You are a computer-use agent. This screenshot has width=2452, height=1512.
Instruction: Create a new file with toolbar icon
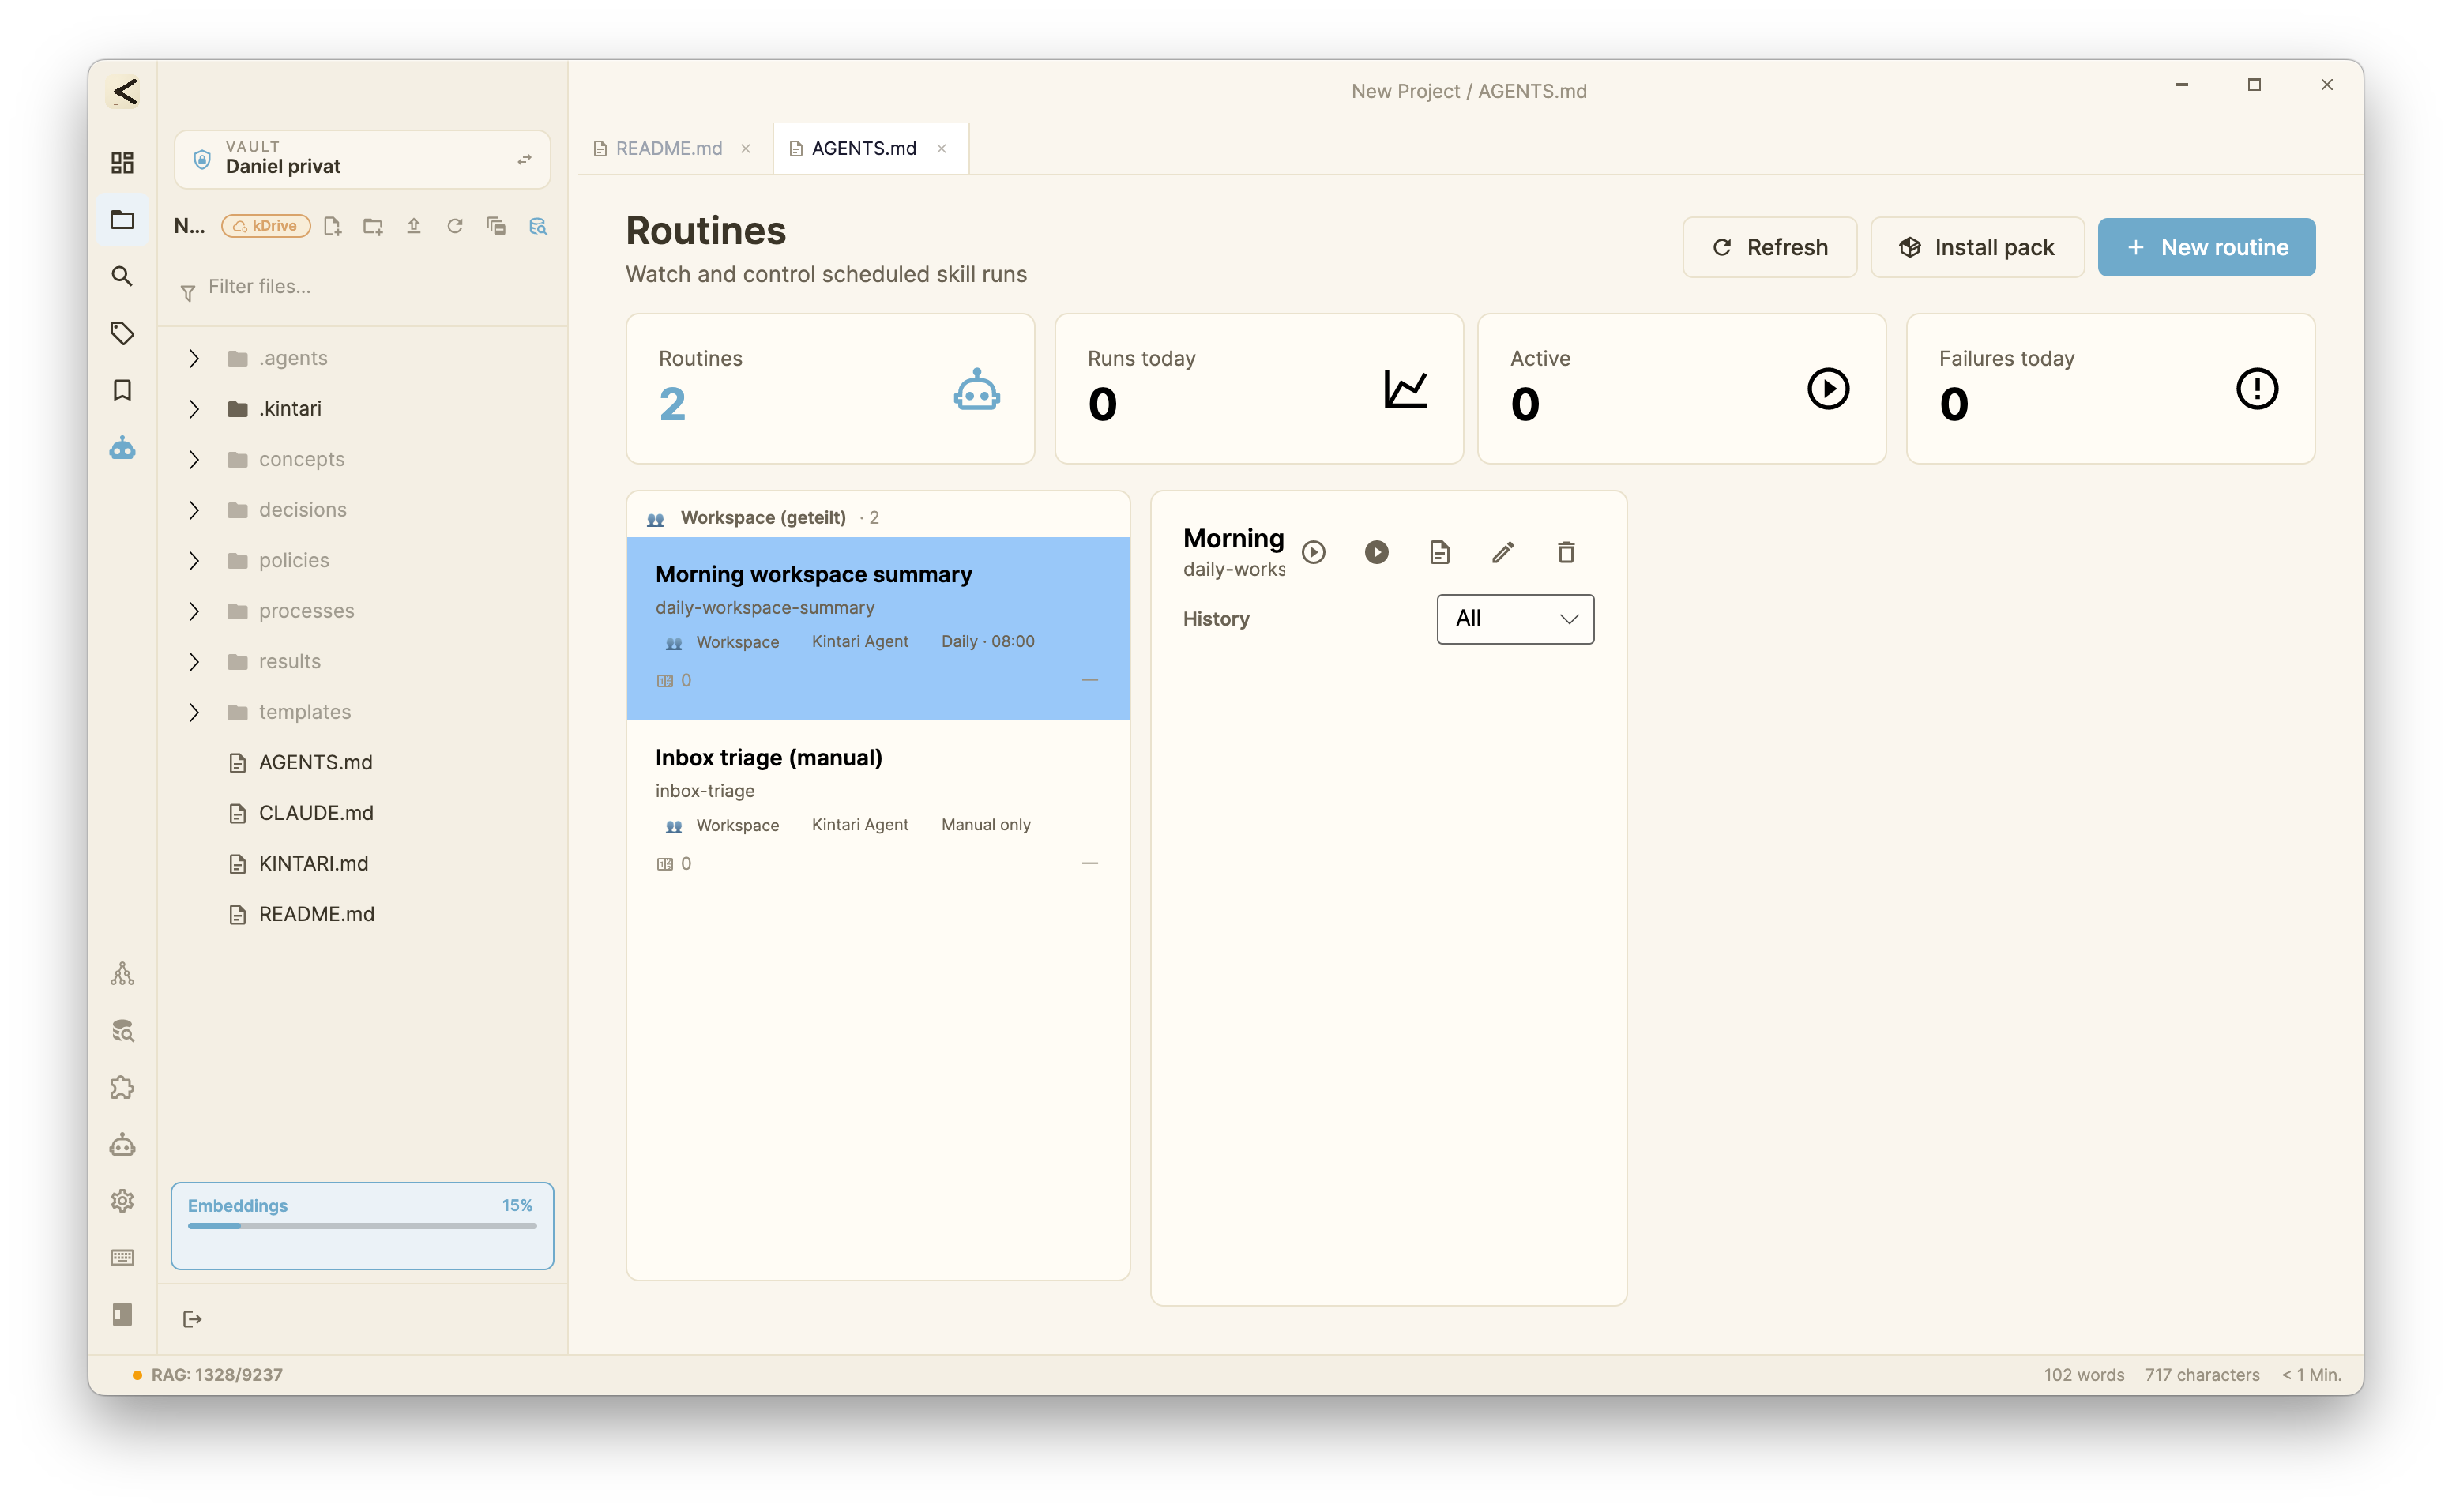point(332,226)
